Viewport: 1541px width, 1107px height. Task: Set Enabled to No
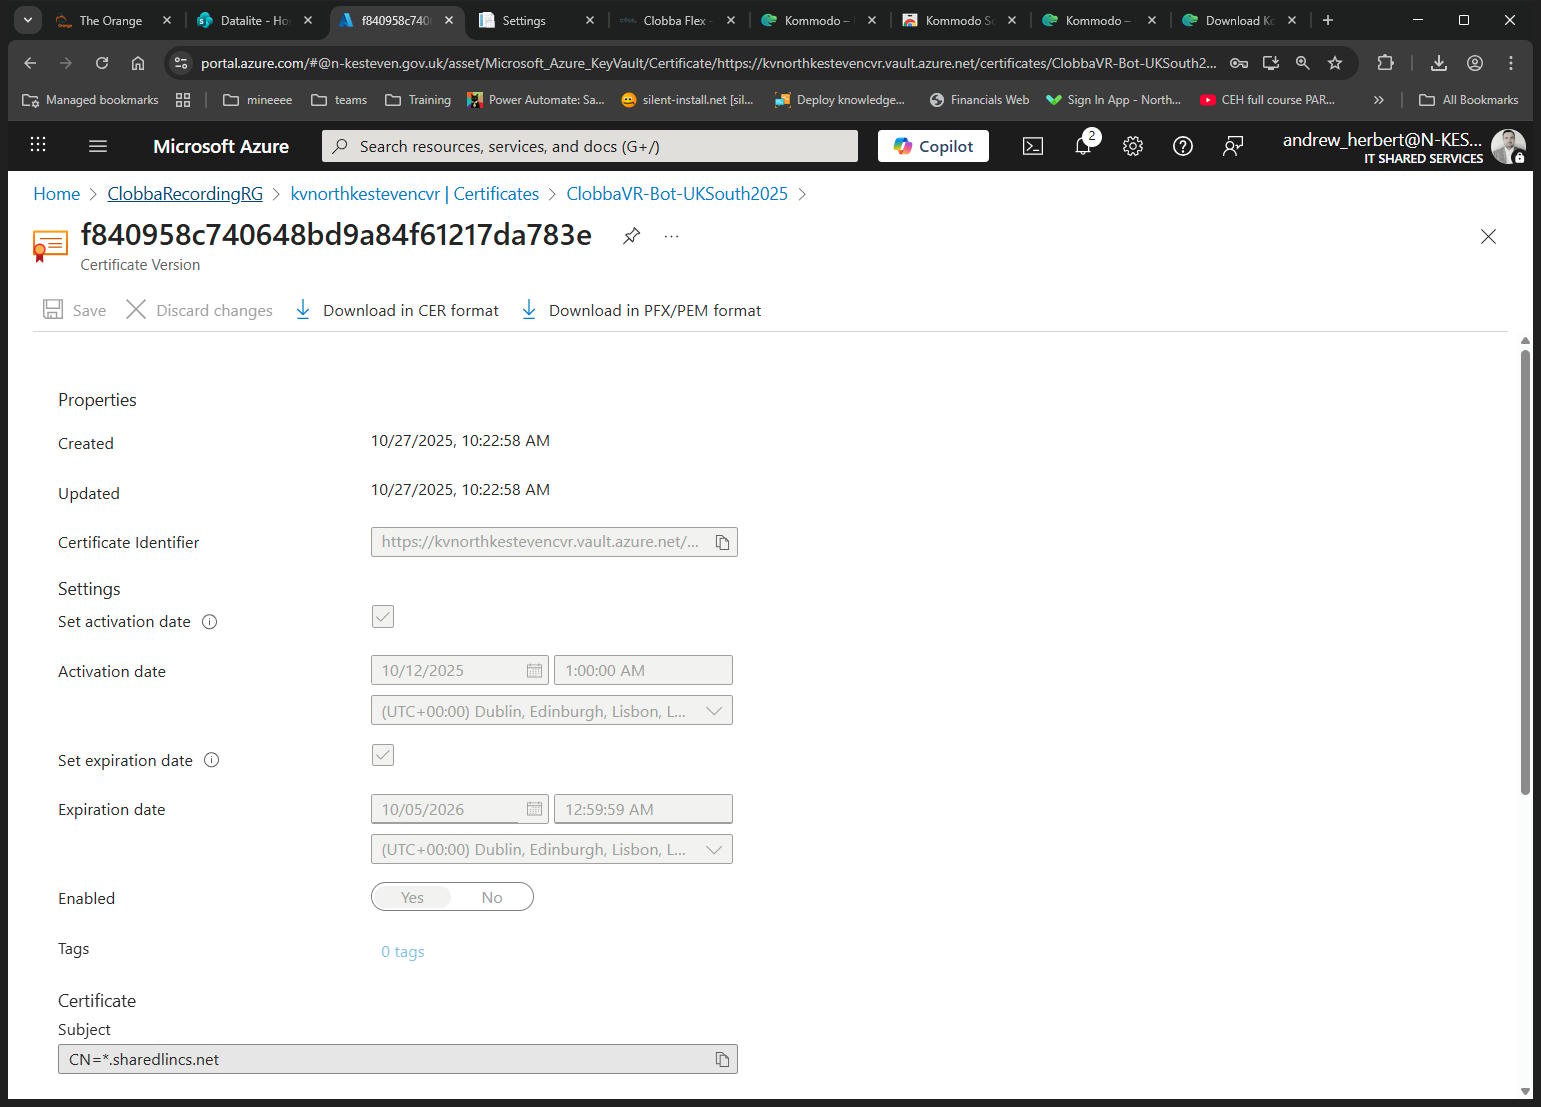coord(492,898)
